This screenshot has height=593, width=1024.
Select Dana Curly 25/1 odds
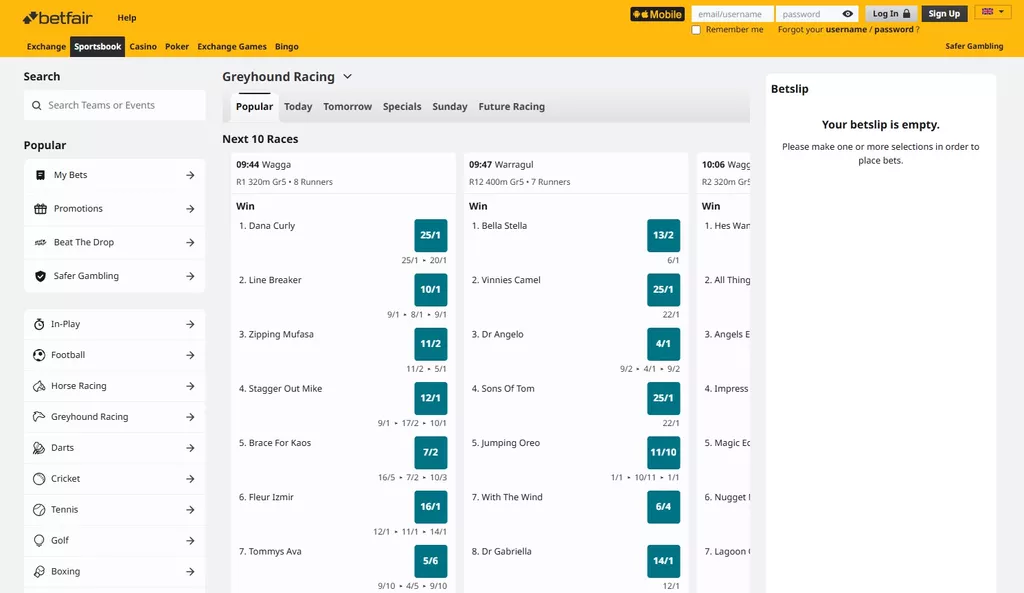431,236
